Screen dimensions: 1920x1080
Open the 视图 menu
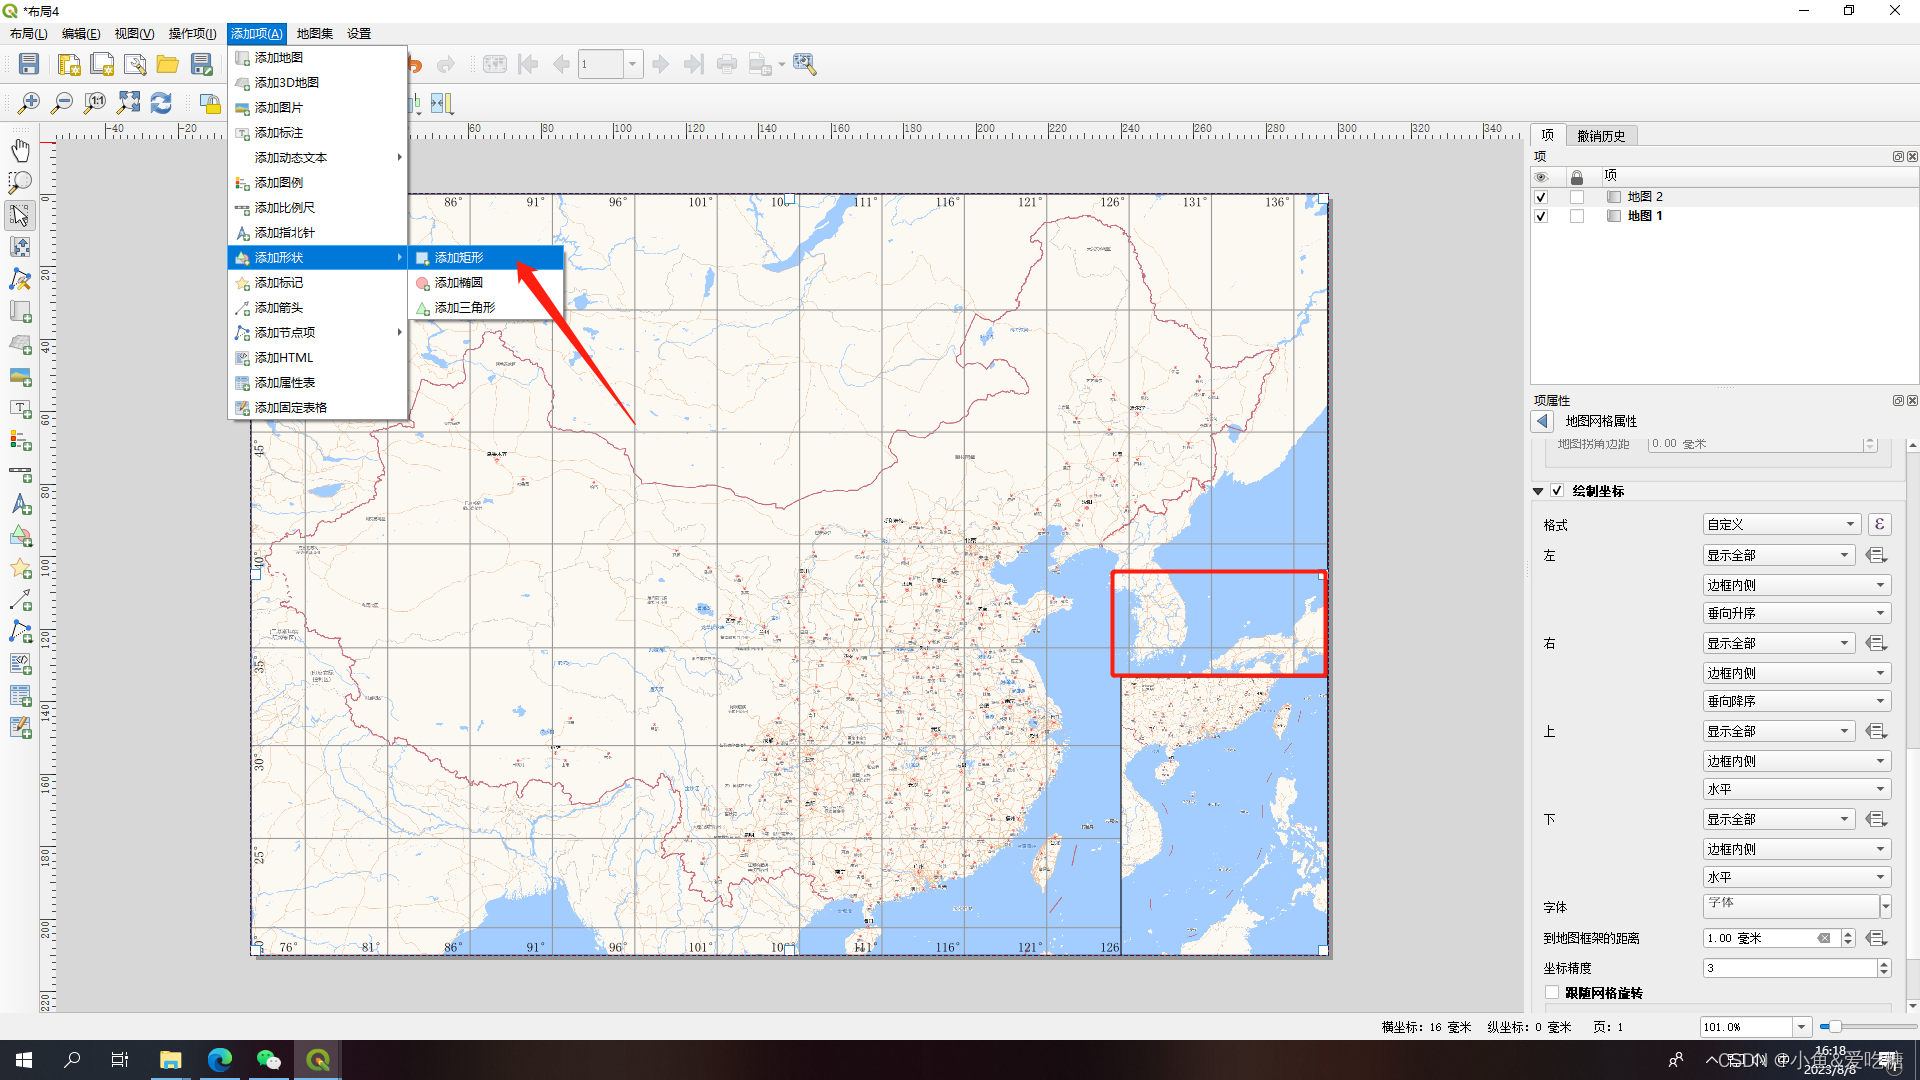[134, 34]
